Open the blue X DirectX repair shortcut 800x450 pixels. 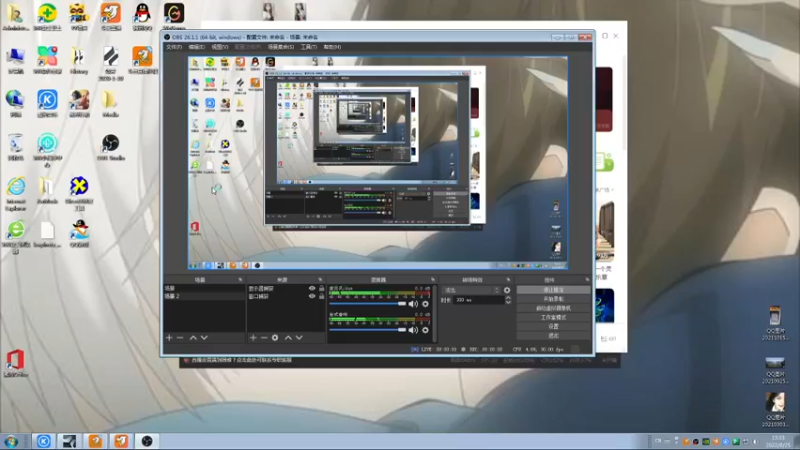(x=79, y=194)
